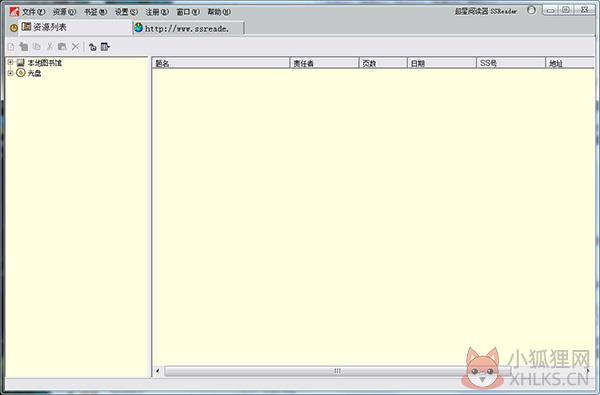The width and height of the screenshot is (600, 395).
Task: Click the disc icon beside 光盘
Action: click(21, 73)
